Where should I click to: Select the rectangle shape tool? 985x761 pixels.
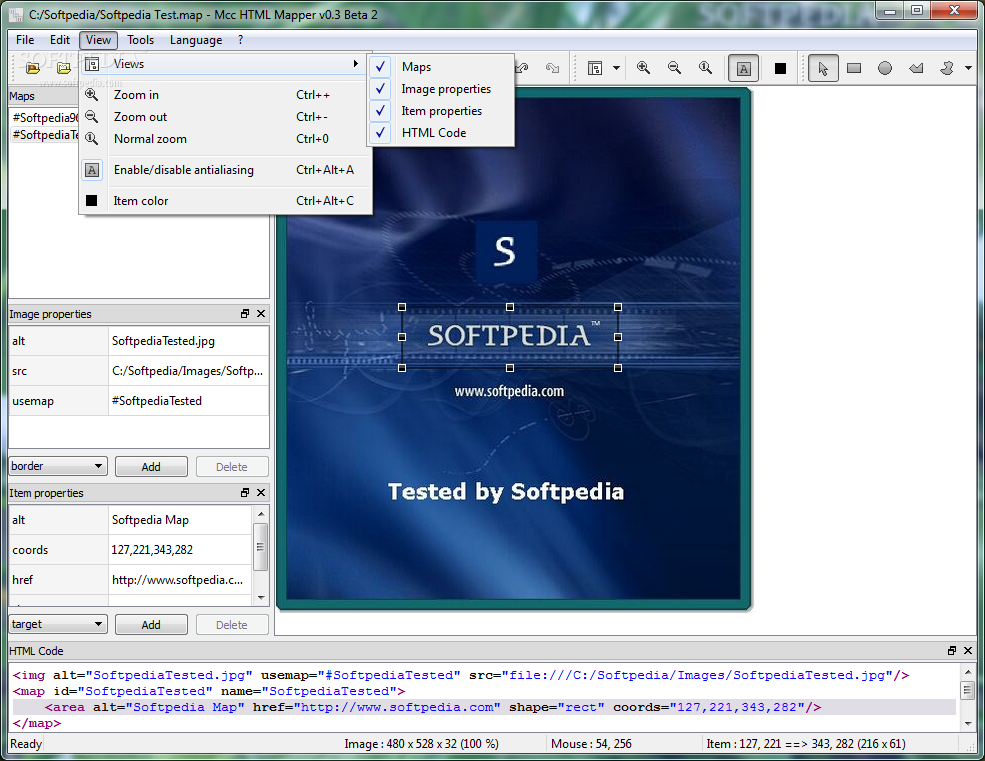(x=854, y=68)
